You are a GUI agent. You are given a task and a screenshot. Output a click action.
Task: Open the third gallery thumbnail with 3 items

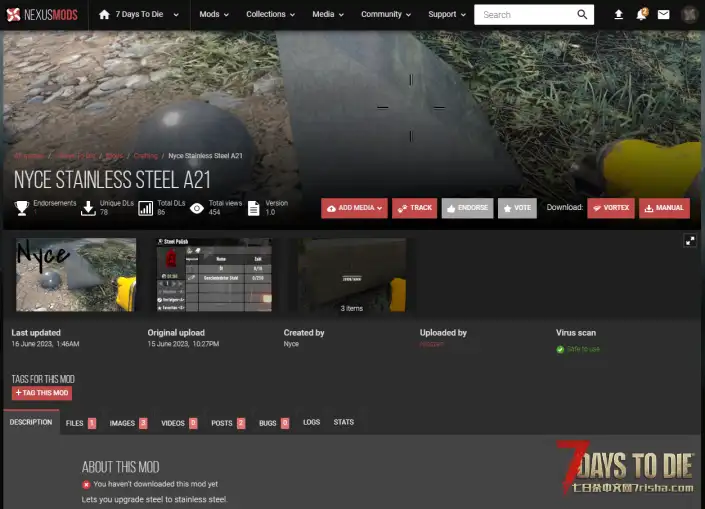point(352,275)
